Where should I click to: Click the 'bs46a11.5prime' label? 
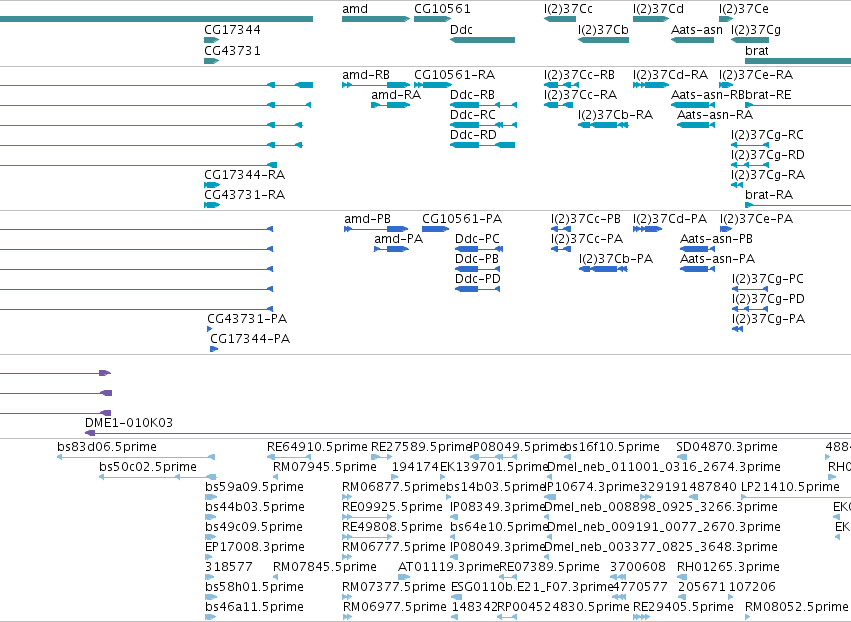(x=254, y=607)
